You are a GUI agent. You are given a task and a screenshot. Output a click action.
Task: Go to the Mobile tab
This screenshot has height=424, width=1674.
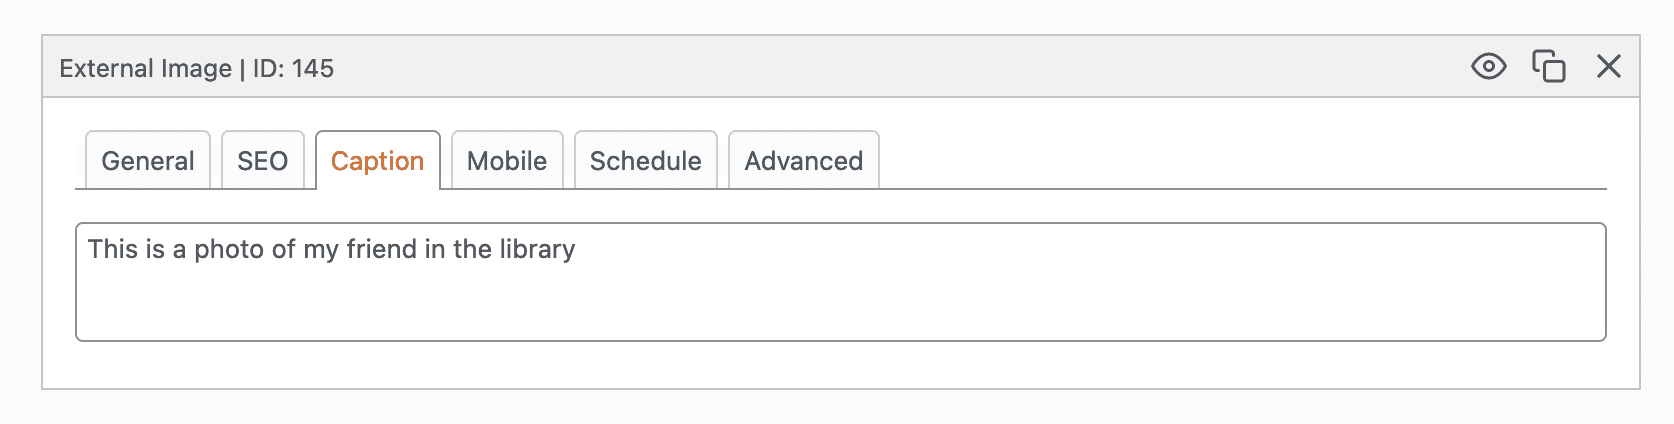[507, 161]
